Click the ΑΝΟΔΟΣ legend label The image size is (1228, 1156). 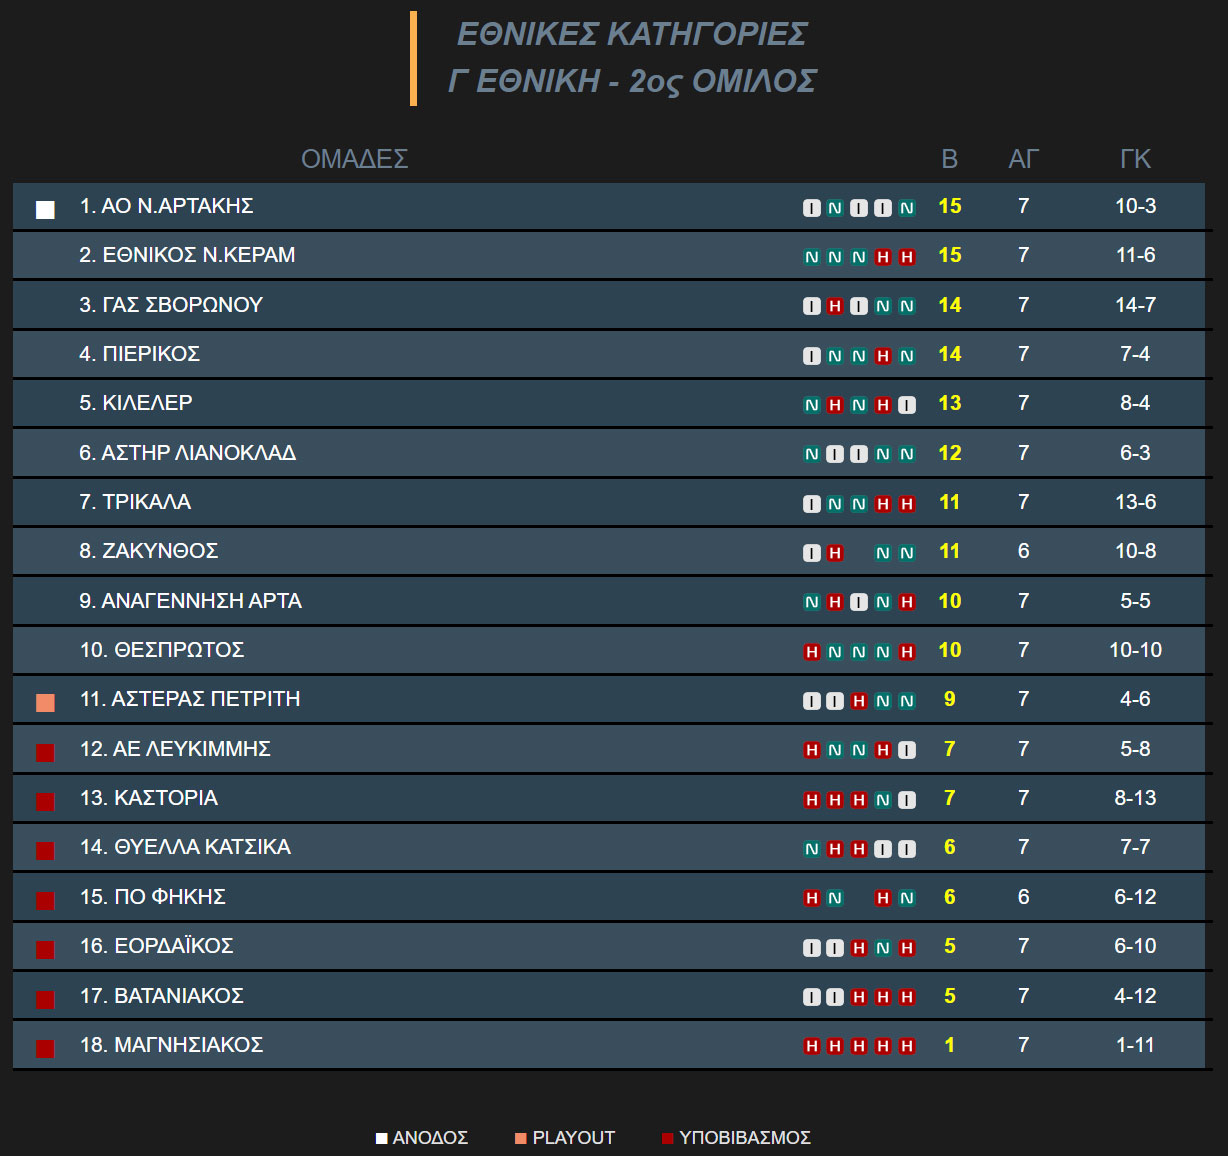[430, 1138]
